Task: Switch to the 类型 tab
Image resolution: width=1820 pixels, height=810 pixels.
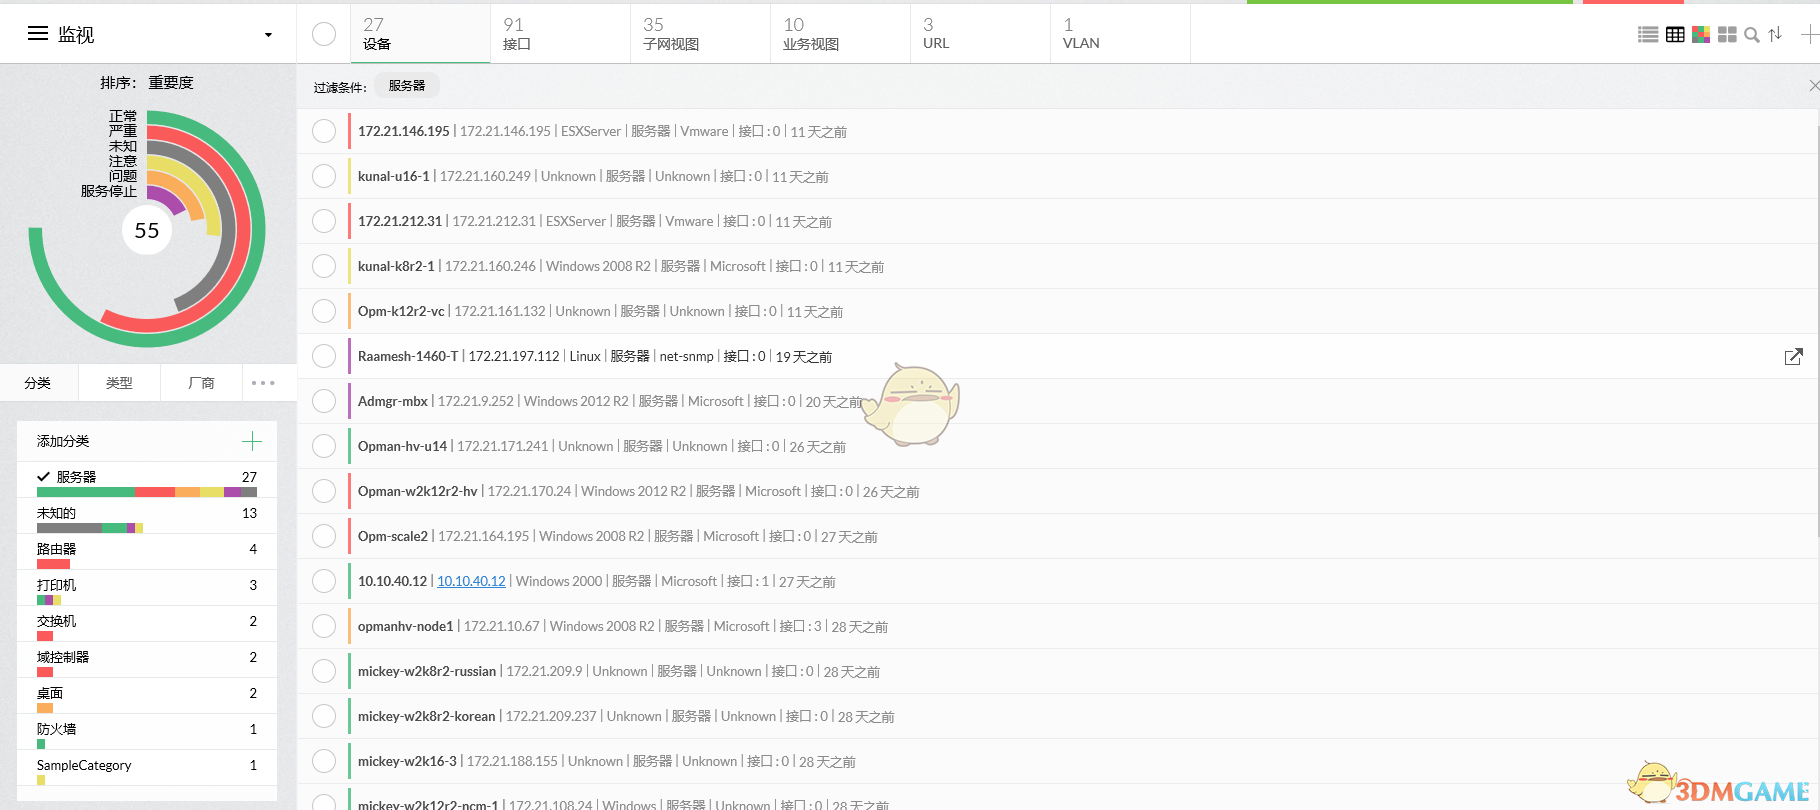Action: [119, 383]
